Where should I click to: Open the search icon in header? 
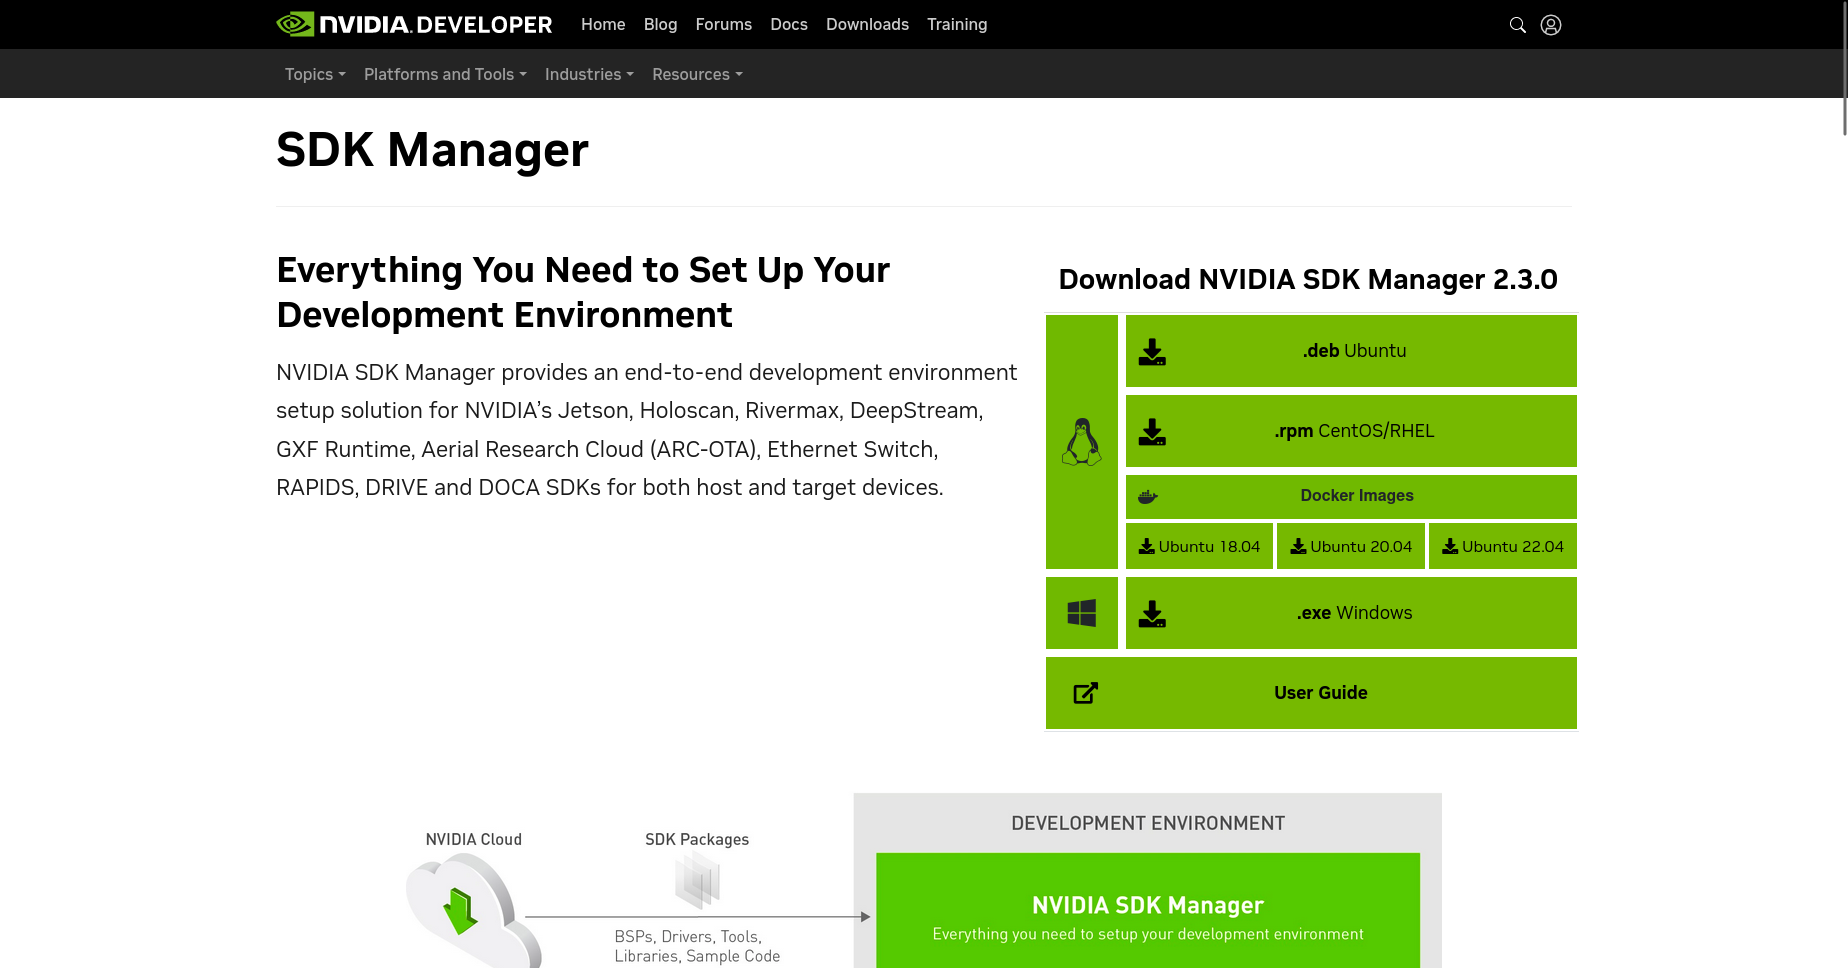click(x=1517, y=25)
